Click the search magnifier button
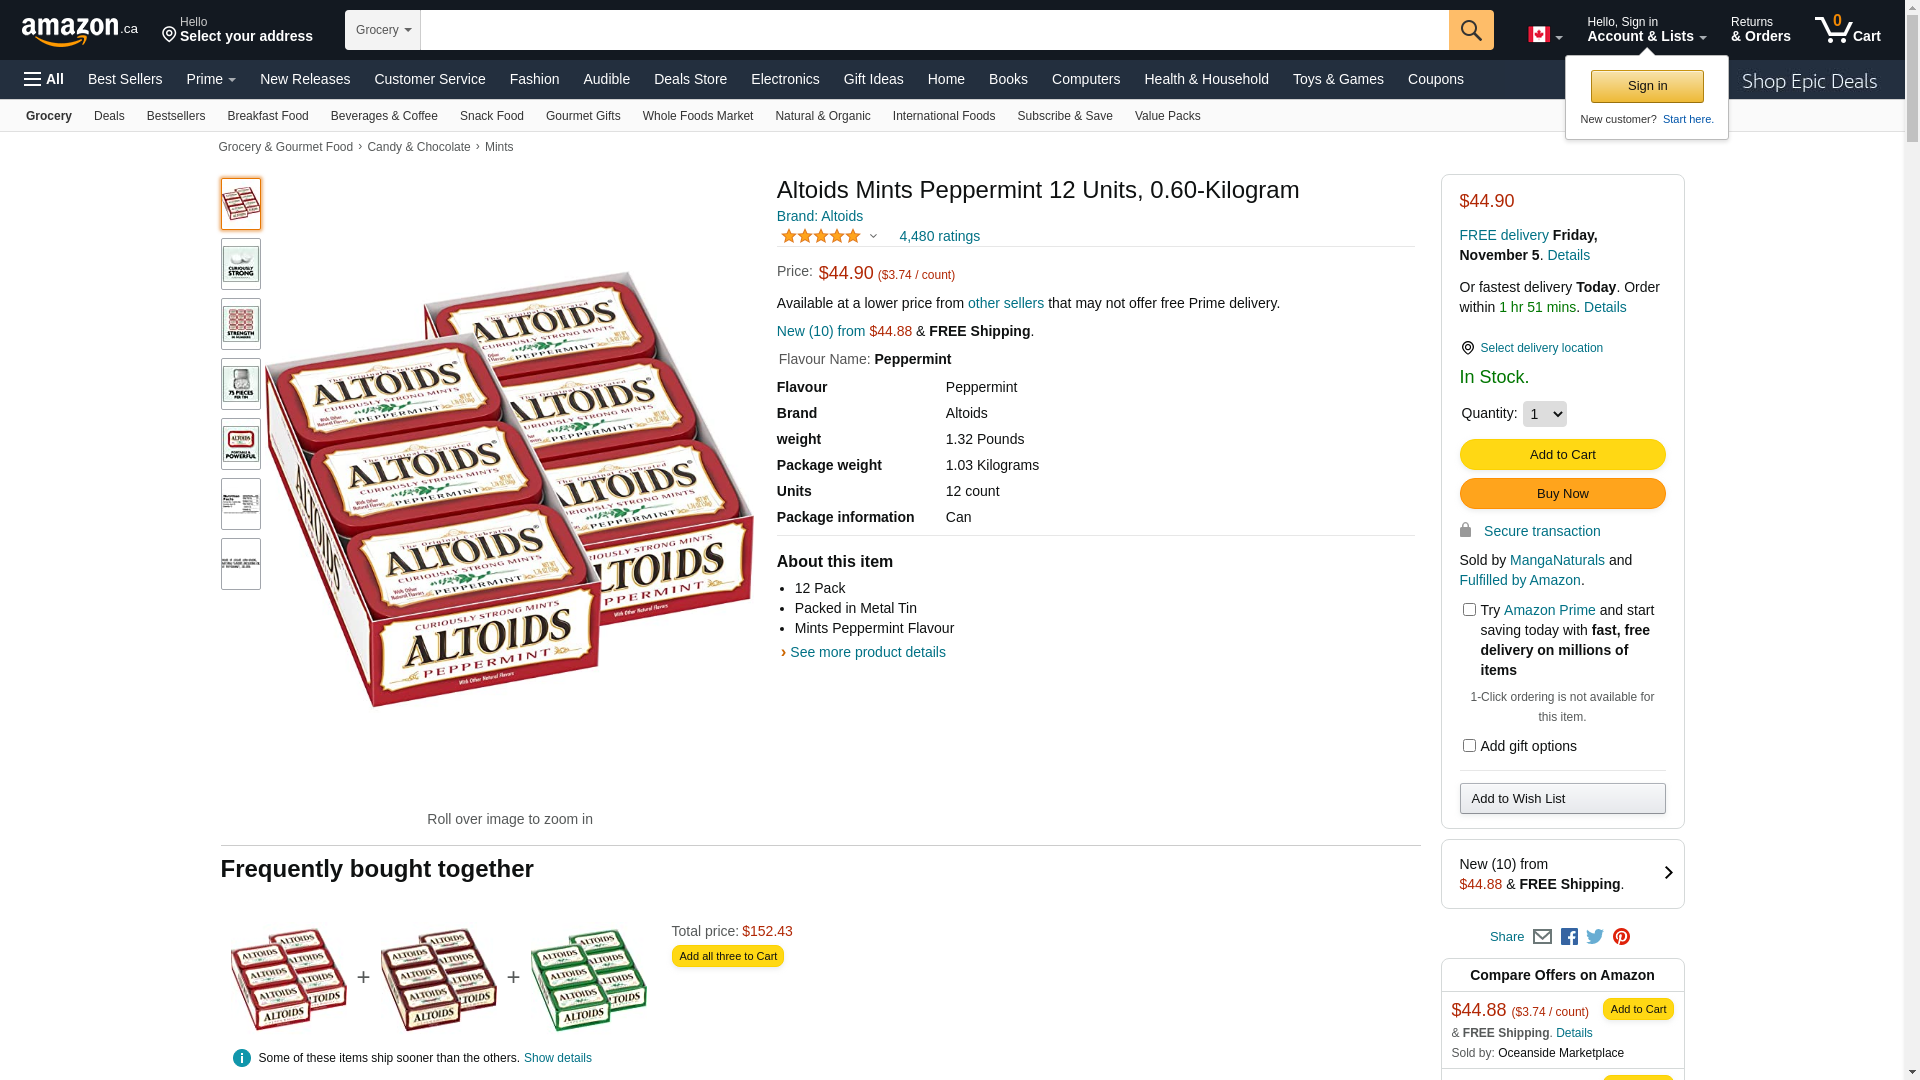 click(x=1471, y=30)
